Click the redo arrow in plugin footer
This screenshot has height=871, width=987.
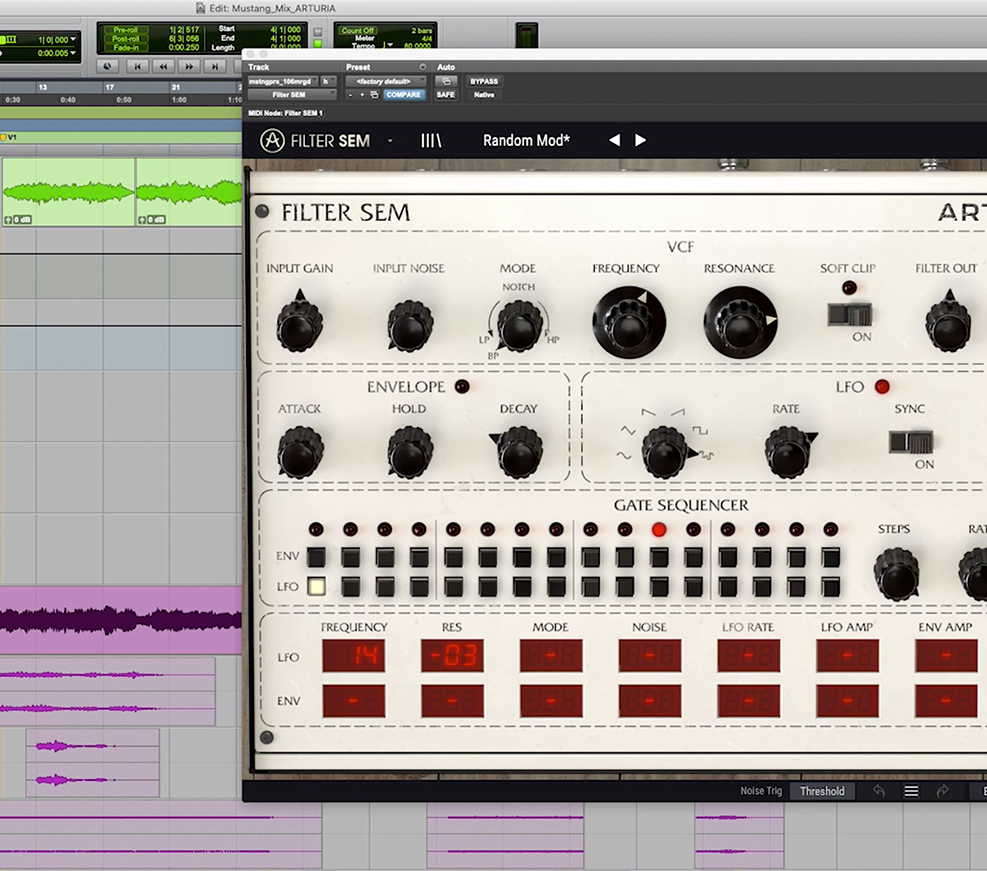pyautogui.click(x=942, y=791)
